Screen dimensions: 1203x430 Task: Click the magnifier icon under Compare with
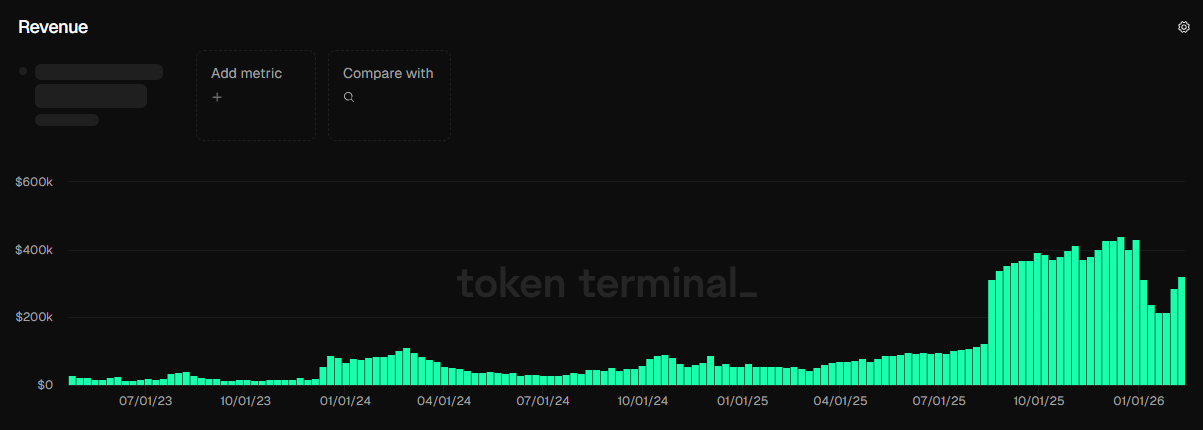pyautogui.click(x=349, y=97)
